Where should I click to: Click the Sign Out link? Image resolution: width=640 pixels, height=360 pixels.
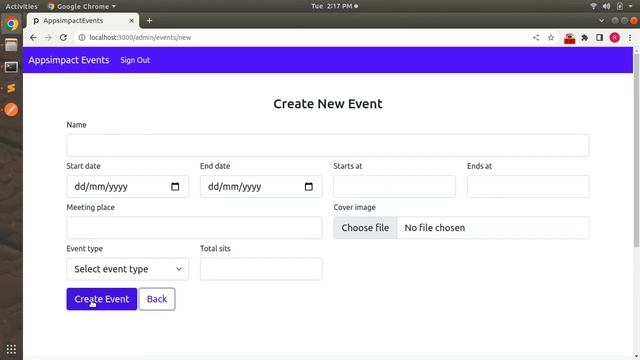coord(135,60)
